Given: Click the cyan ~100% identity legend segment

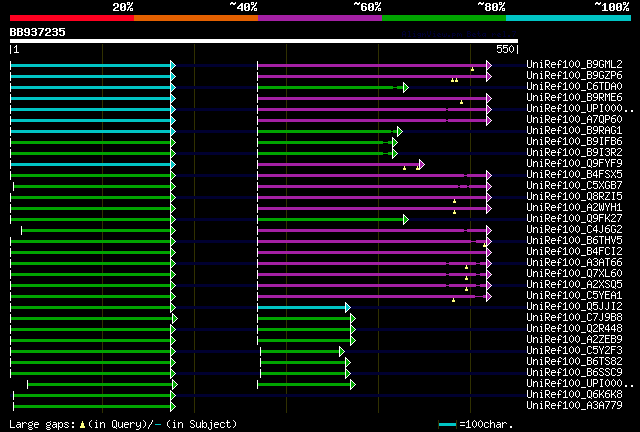Looking at the screenshot, I should click(569, 18).
